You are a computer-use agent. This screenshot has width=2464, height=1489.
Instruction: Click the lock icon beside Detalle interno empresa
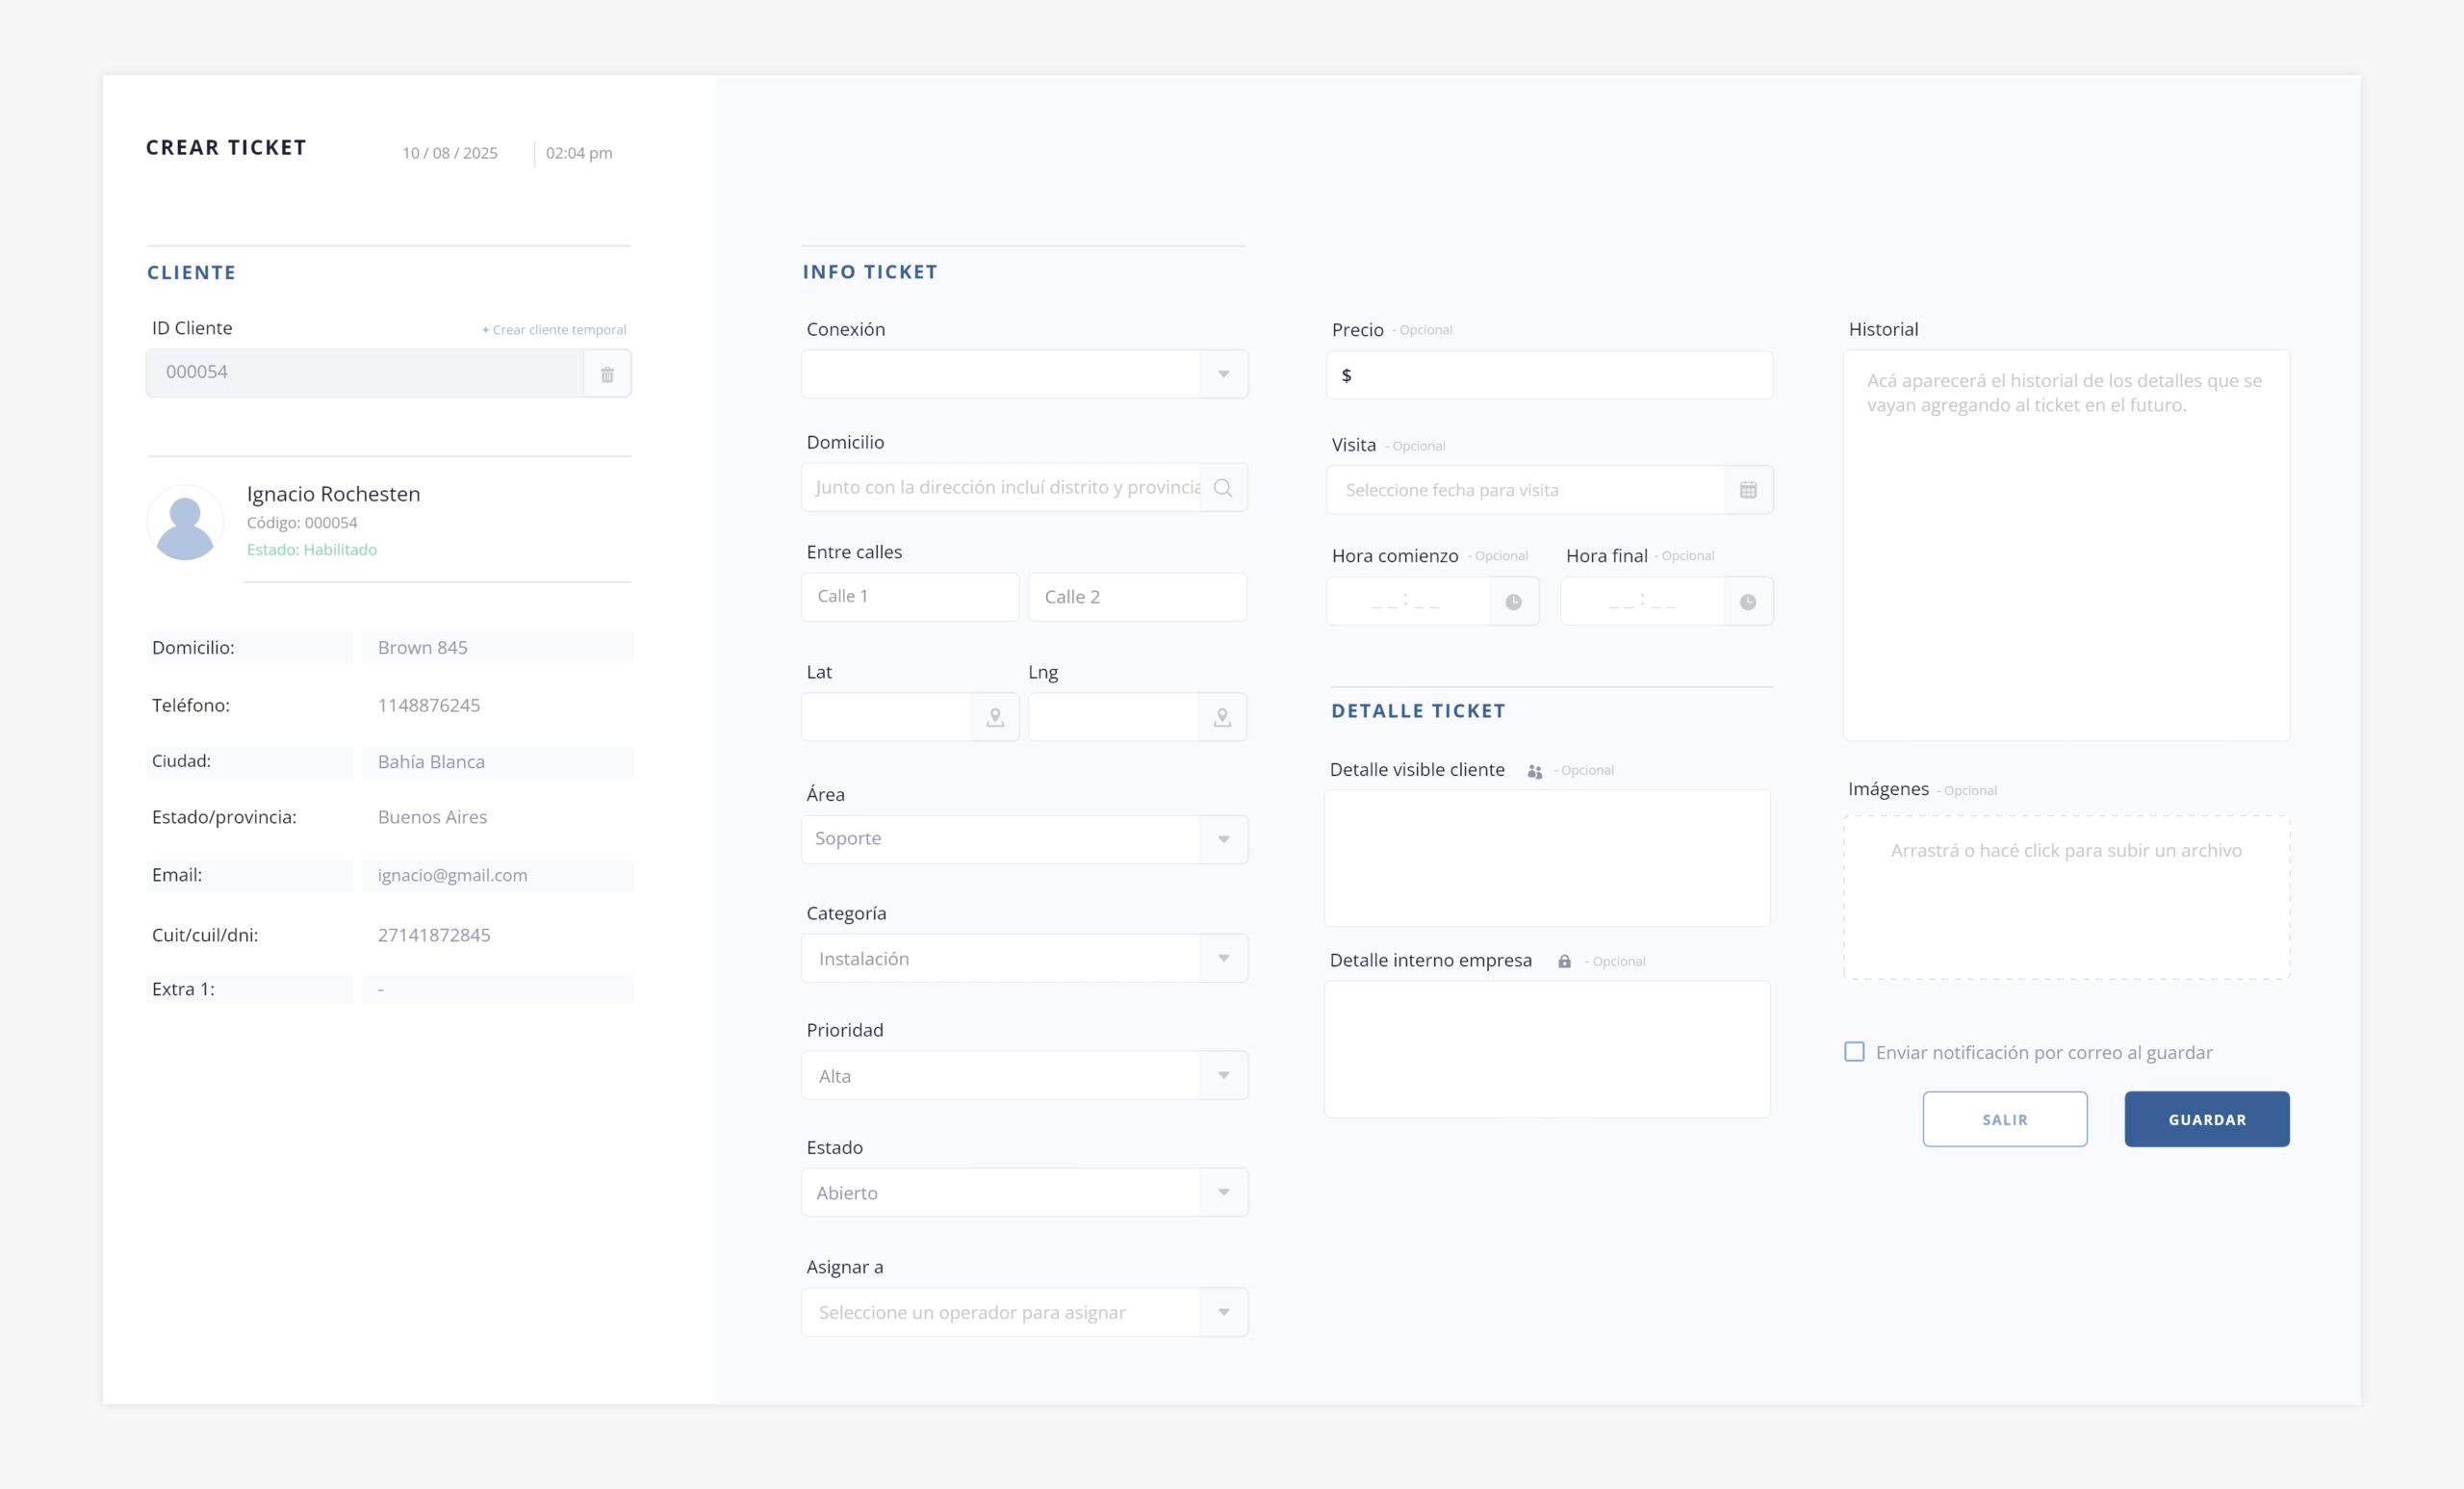click(1564, 961)
